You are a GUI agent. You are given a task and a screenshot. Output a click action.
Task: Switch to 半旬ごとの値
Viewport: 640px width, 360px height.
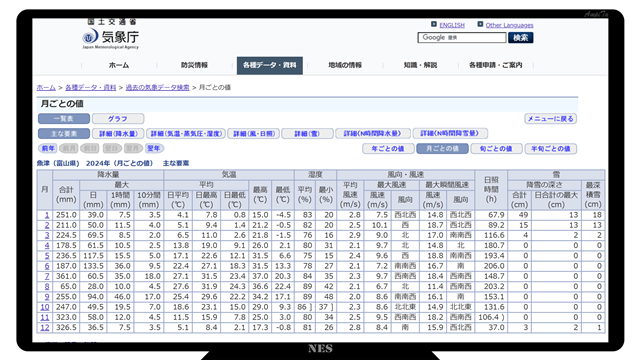pos(551,149)
